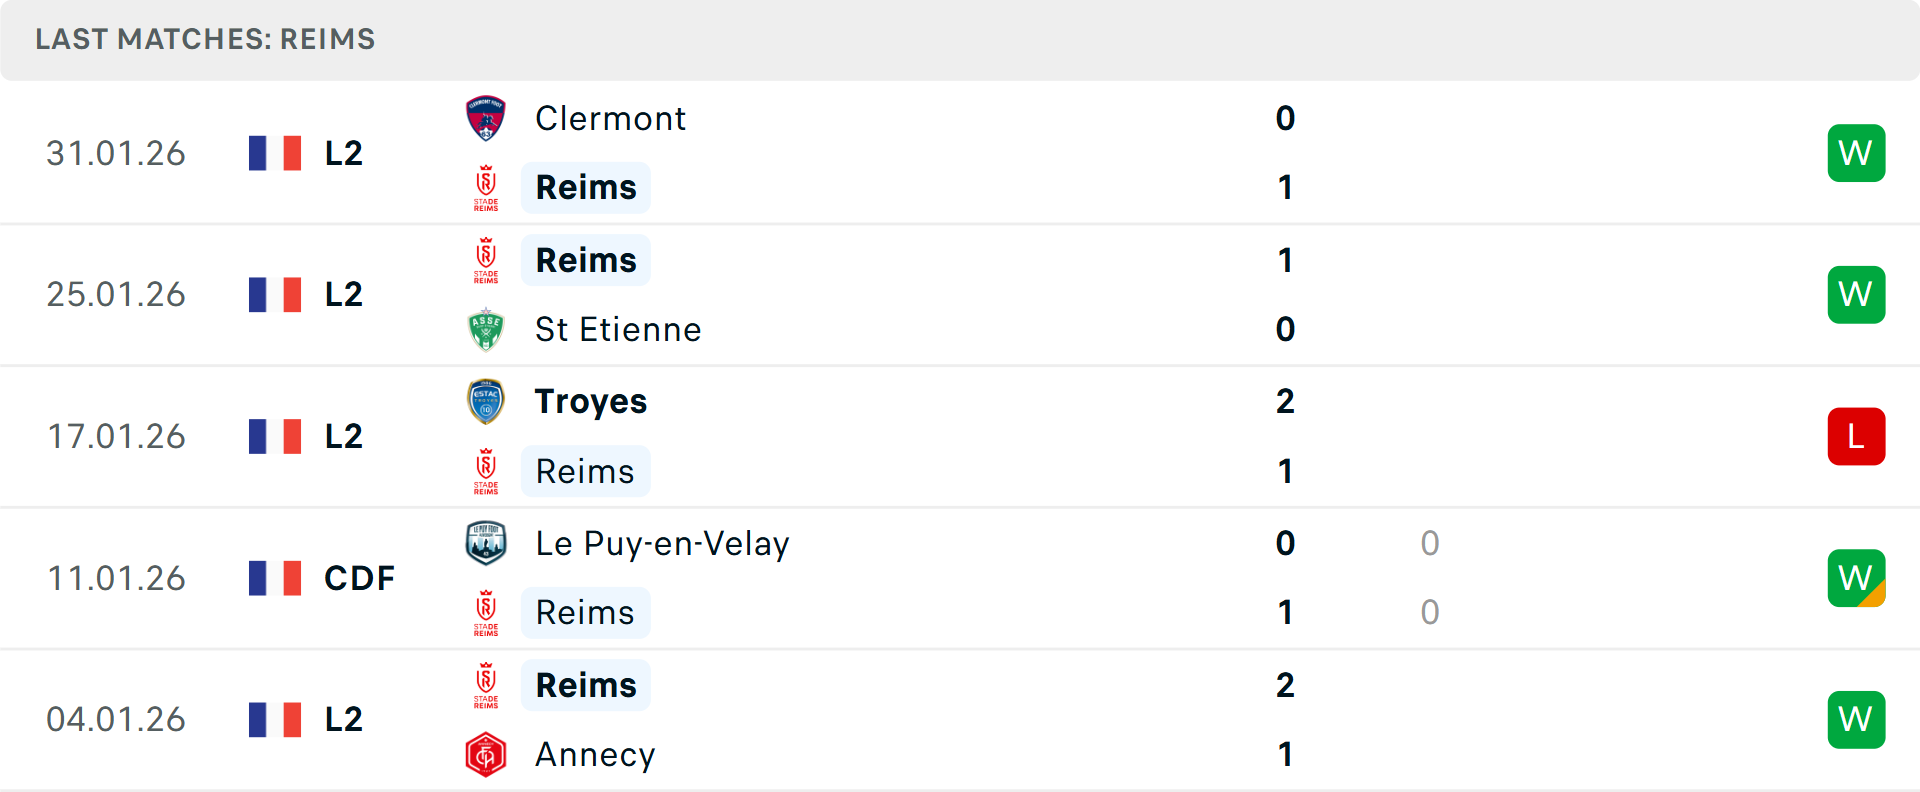This screenshot has height=792, width=1920.
Task: Click the French flag next to CDF
Action: [x=275, y=579]
